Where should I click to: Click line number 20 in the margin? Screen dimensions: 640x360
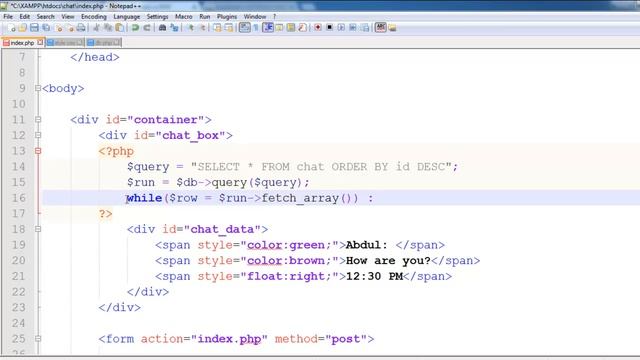18,260
